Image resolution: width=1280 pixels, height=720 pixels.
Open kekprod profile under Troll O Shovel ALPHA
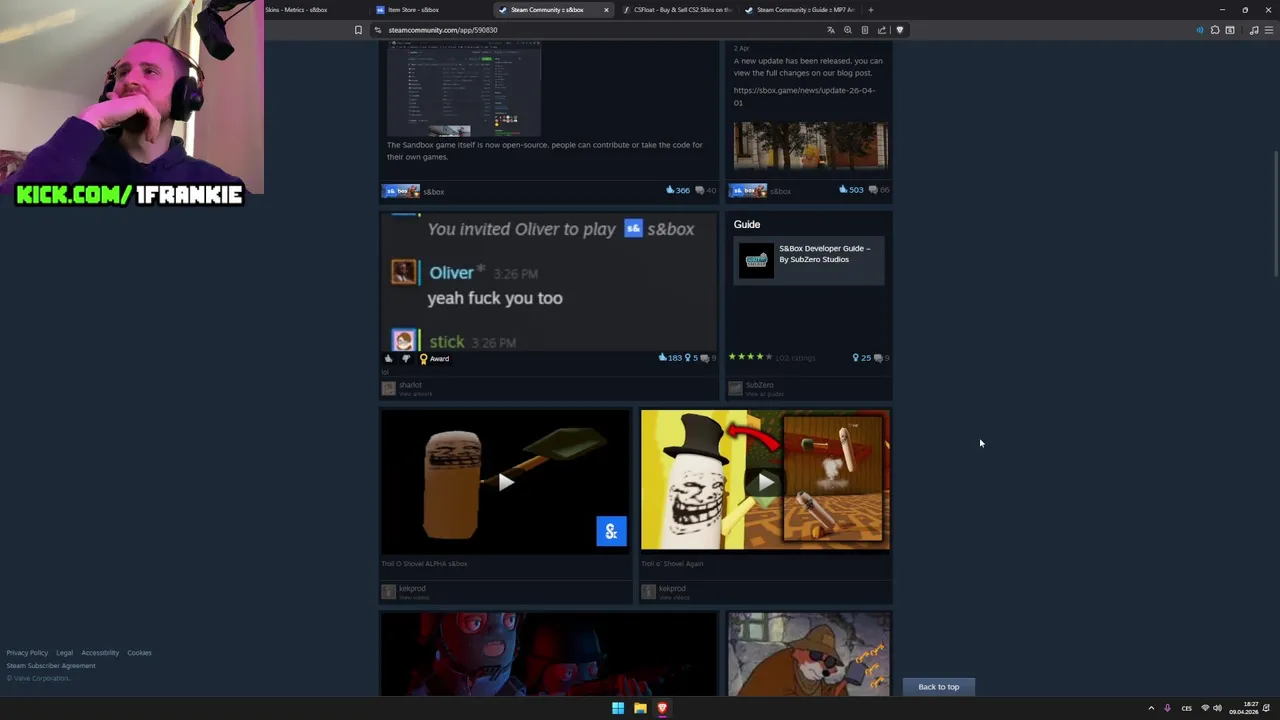(x=412, y=589)
